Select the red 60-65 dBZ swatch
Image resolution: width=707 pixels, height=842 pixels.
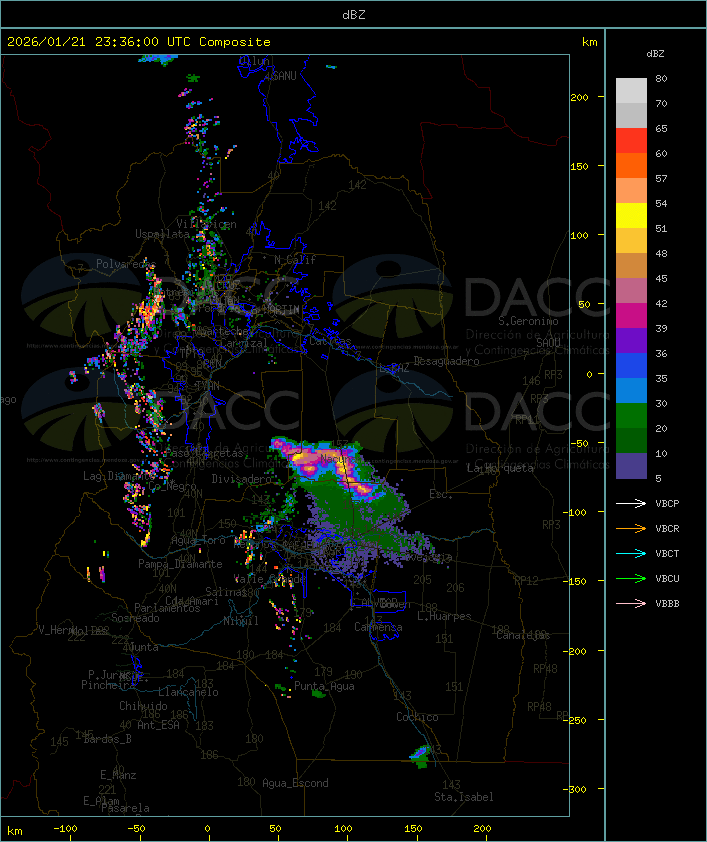pos(631,141)
